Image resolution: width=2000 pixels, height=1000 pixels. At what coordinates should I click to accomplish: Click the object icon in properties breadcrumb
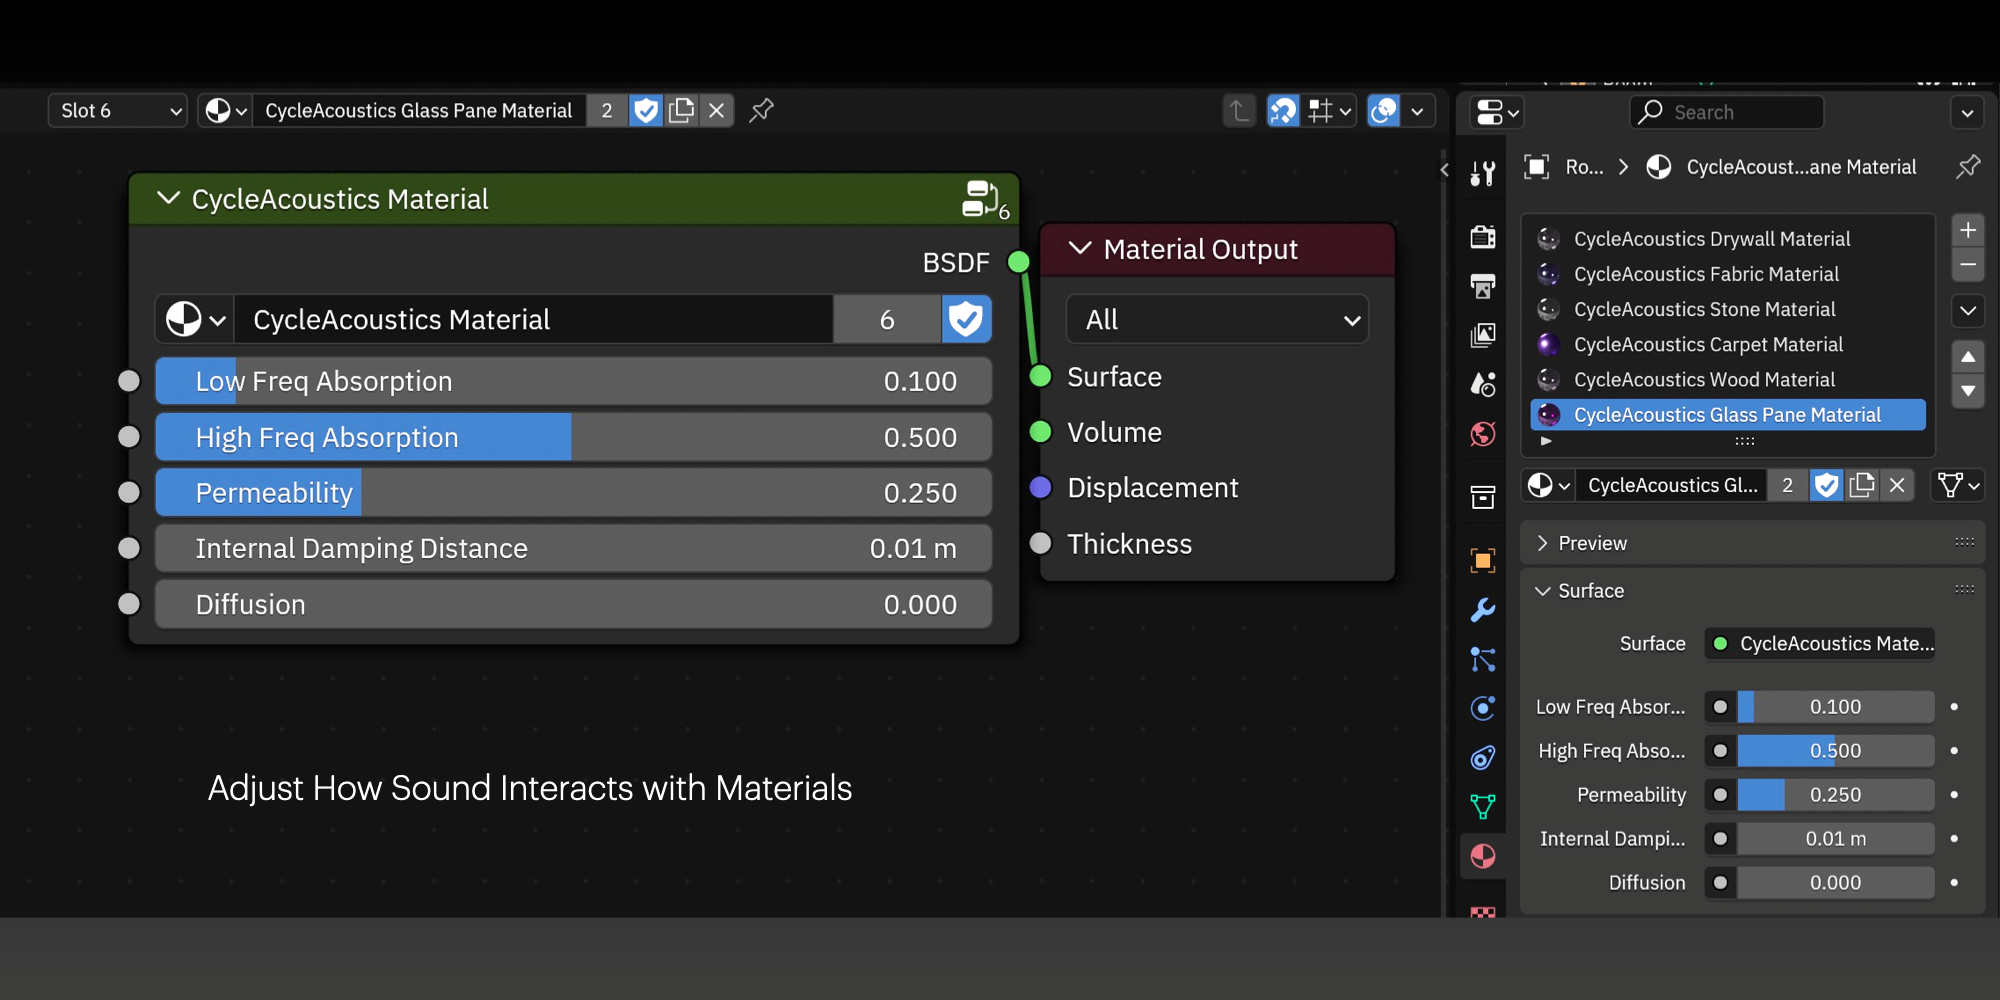(1537, 167)
